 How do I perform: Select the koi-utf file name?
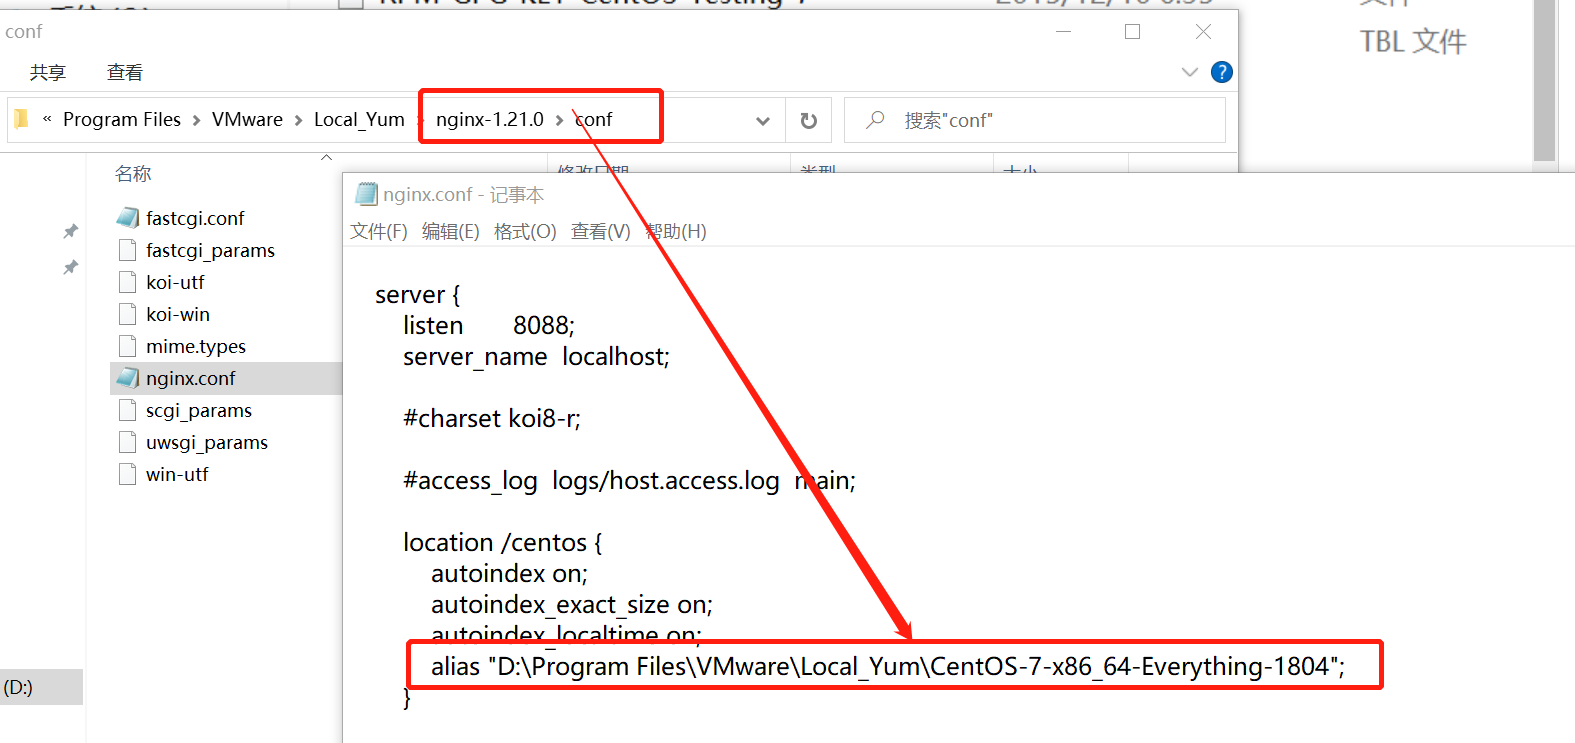pos(175,282)
